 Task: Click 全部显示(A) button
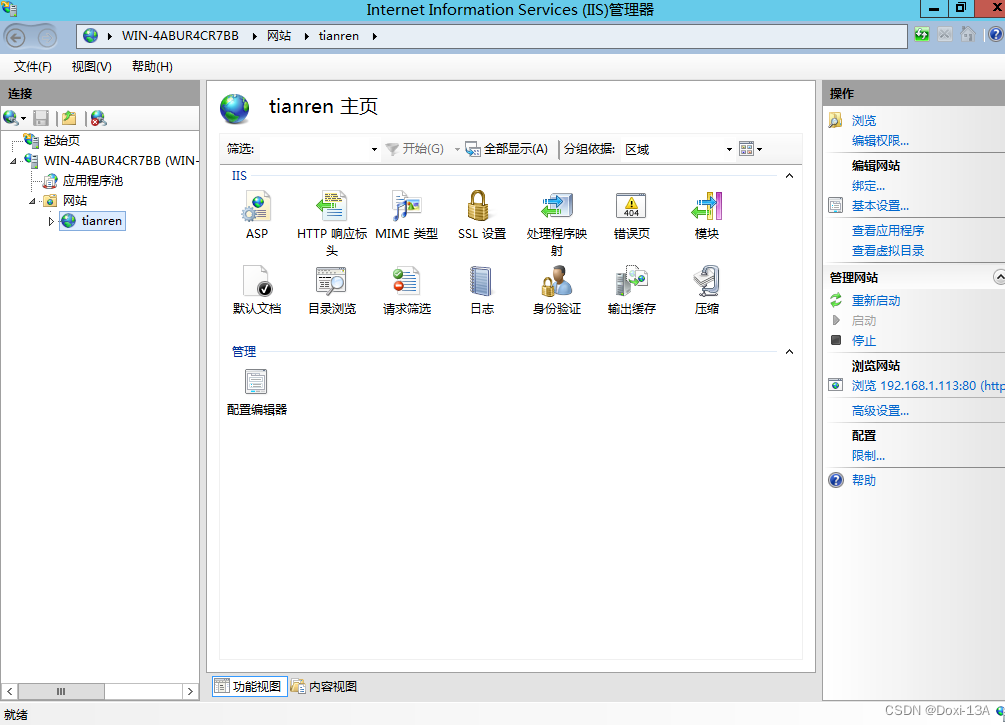(506, 149)
